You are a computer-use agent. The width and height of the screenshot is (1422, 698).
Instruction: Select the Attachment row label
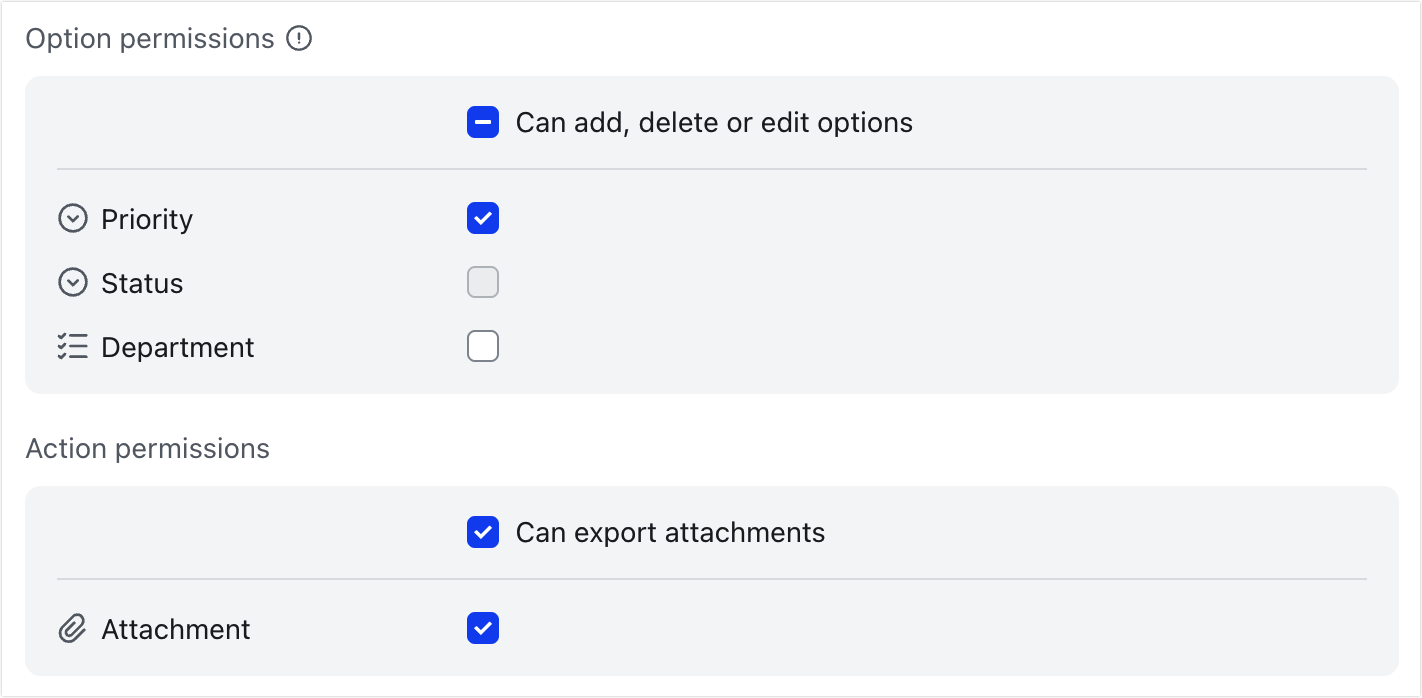175,628
